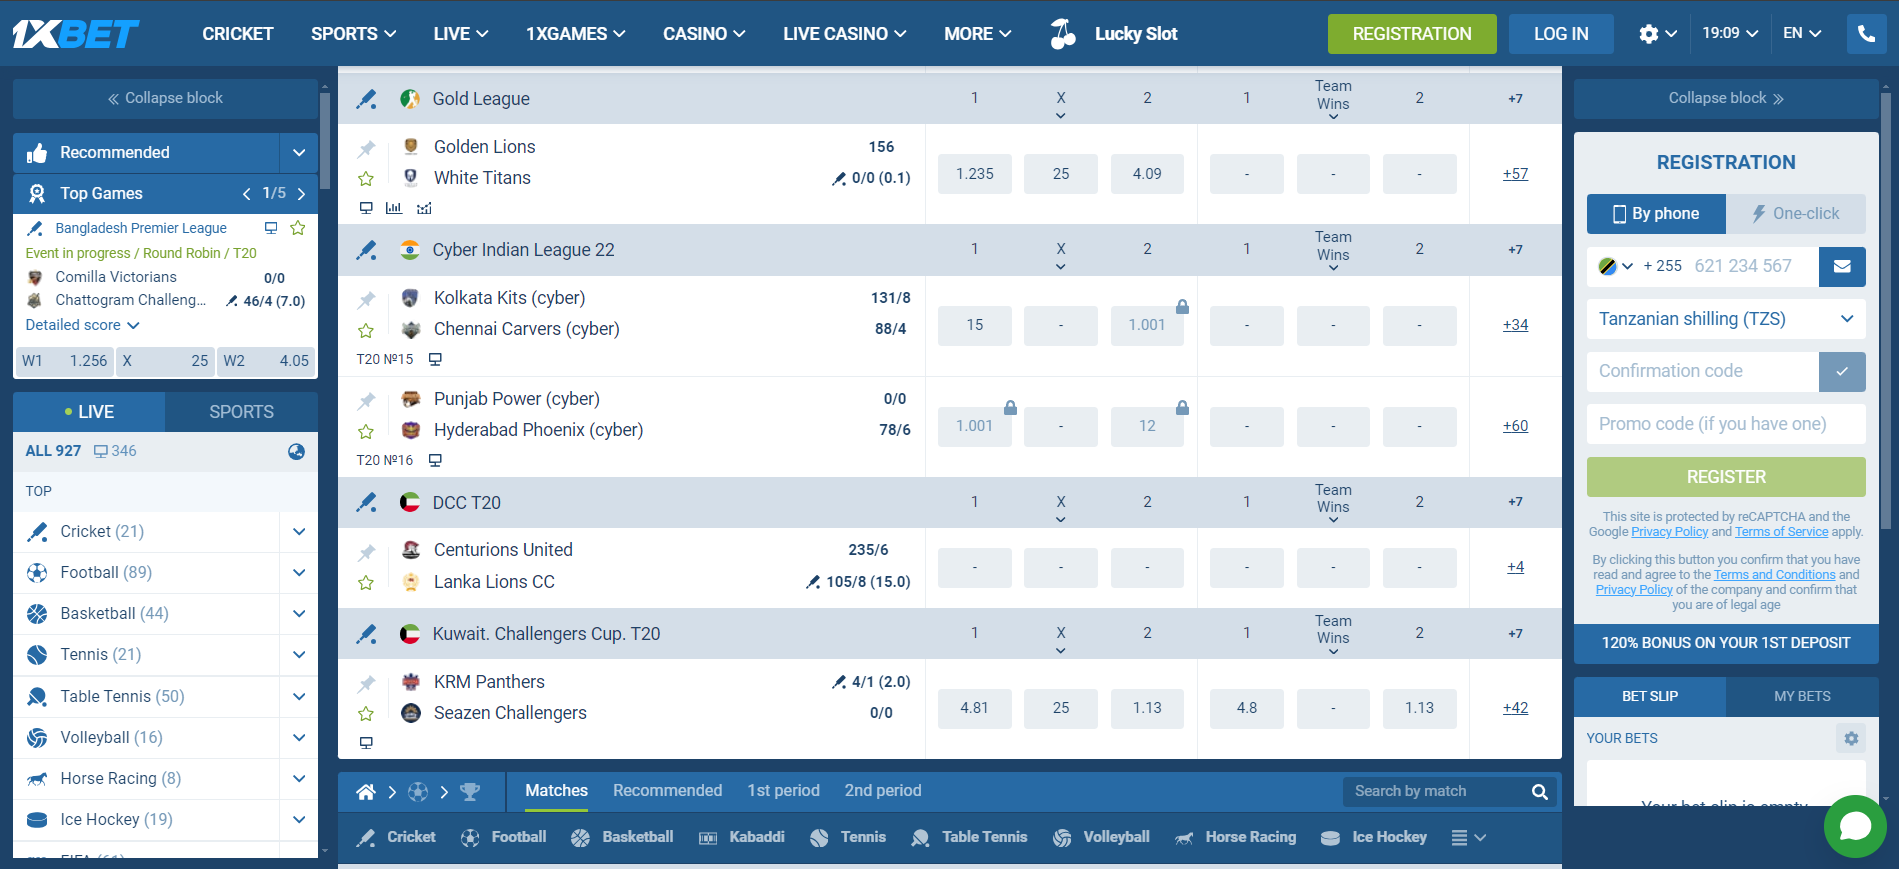Go to next Top Games slide

(301, 194)
